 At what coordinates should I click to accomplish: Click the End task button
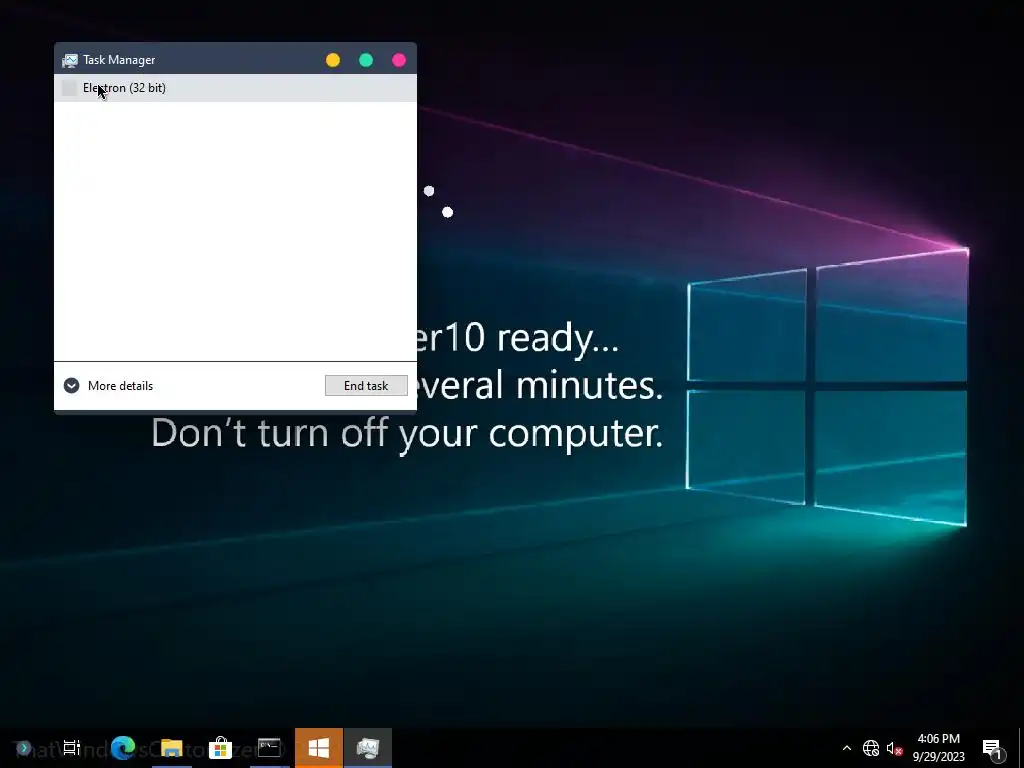(x=366, y=385)
